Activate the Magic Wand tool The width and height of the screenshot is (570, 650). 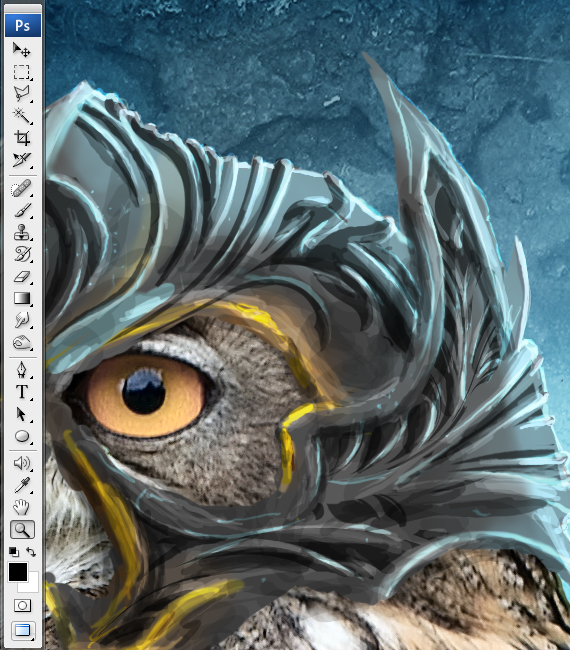coord(22,116)
